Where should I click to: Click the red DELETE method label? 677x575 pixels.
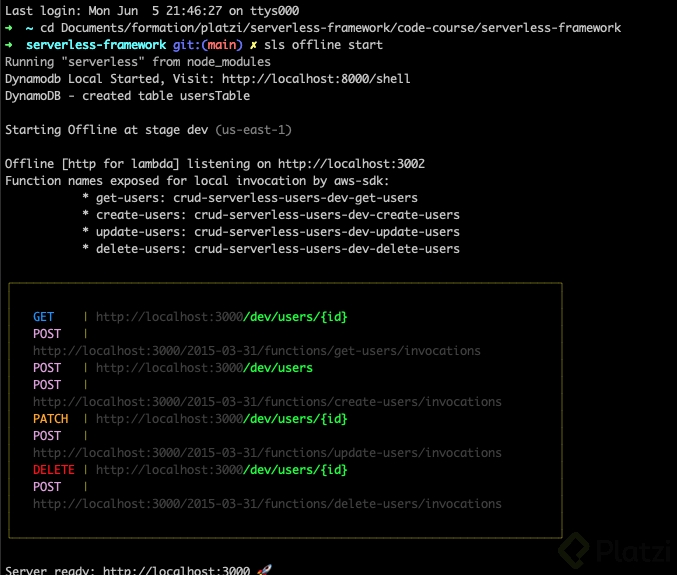(54, 470)
